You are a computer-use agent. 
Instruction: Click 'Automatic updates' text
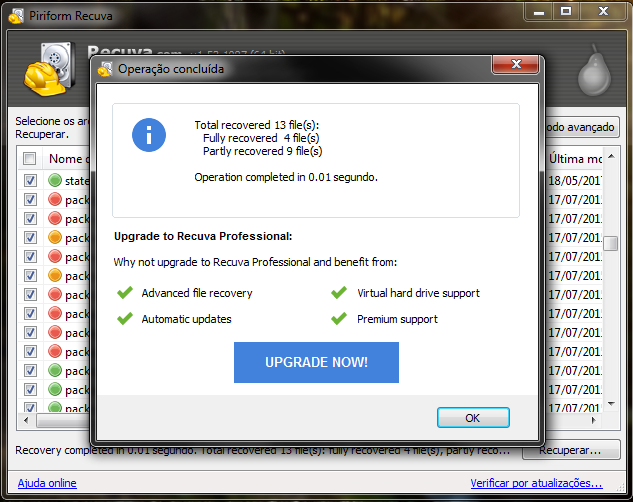point(187,319)
